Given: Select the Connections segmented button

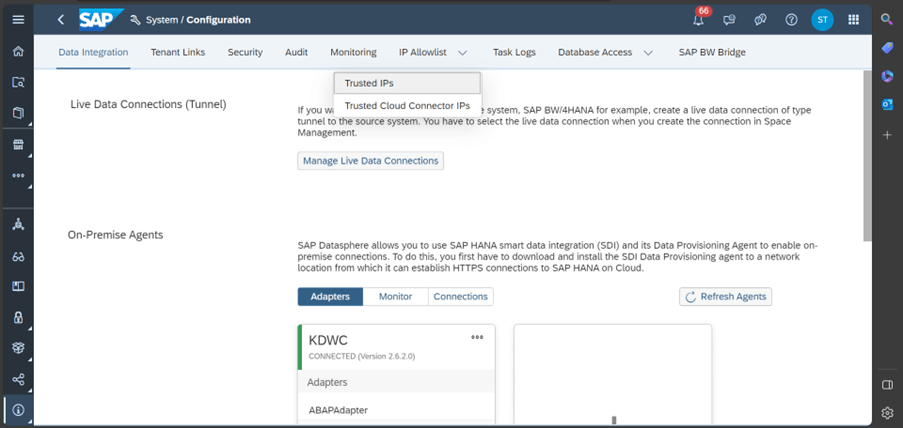Looking at the screenshot, I should (461, 297).
